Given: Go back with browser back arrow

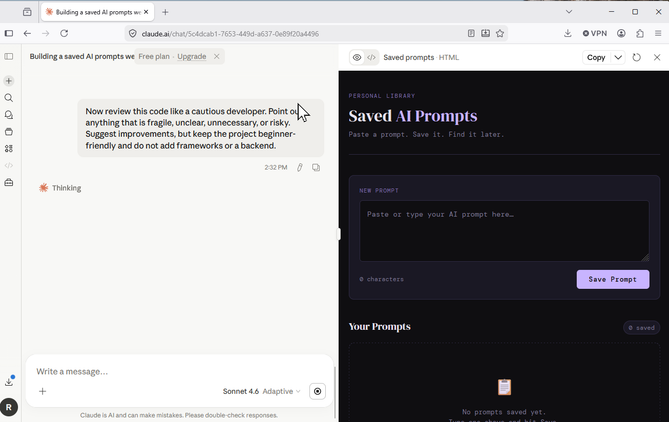Looking at the screenshot, I should click(27, 33).
